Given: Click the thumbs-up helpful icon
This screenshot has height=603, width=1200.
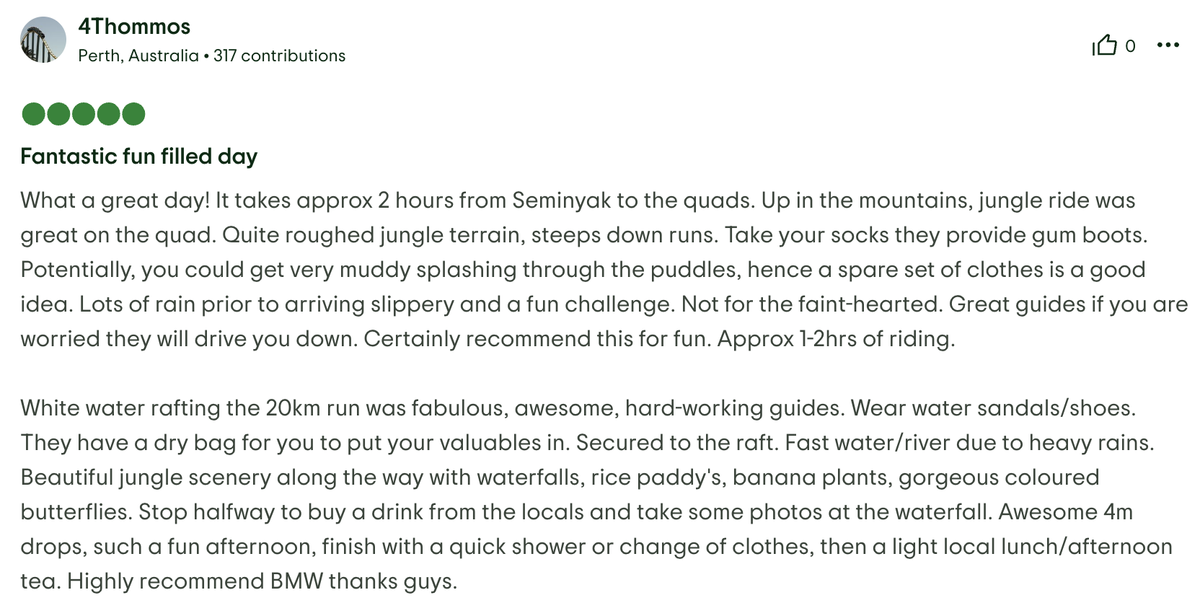Looking at the screenshot, I should (1105, 45).
